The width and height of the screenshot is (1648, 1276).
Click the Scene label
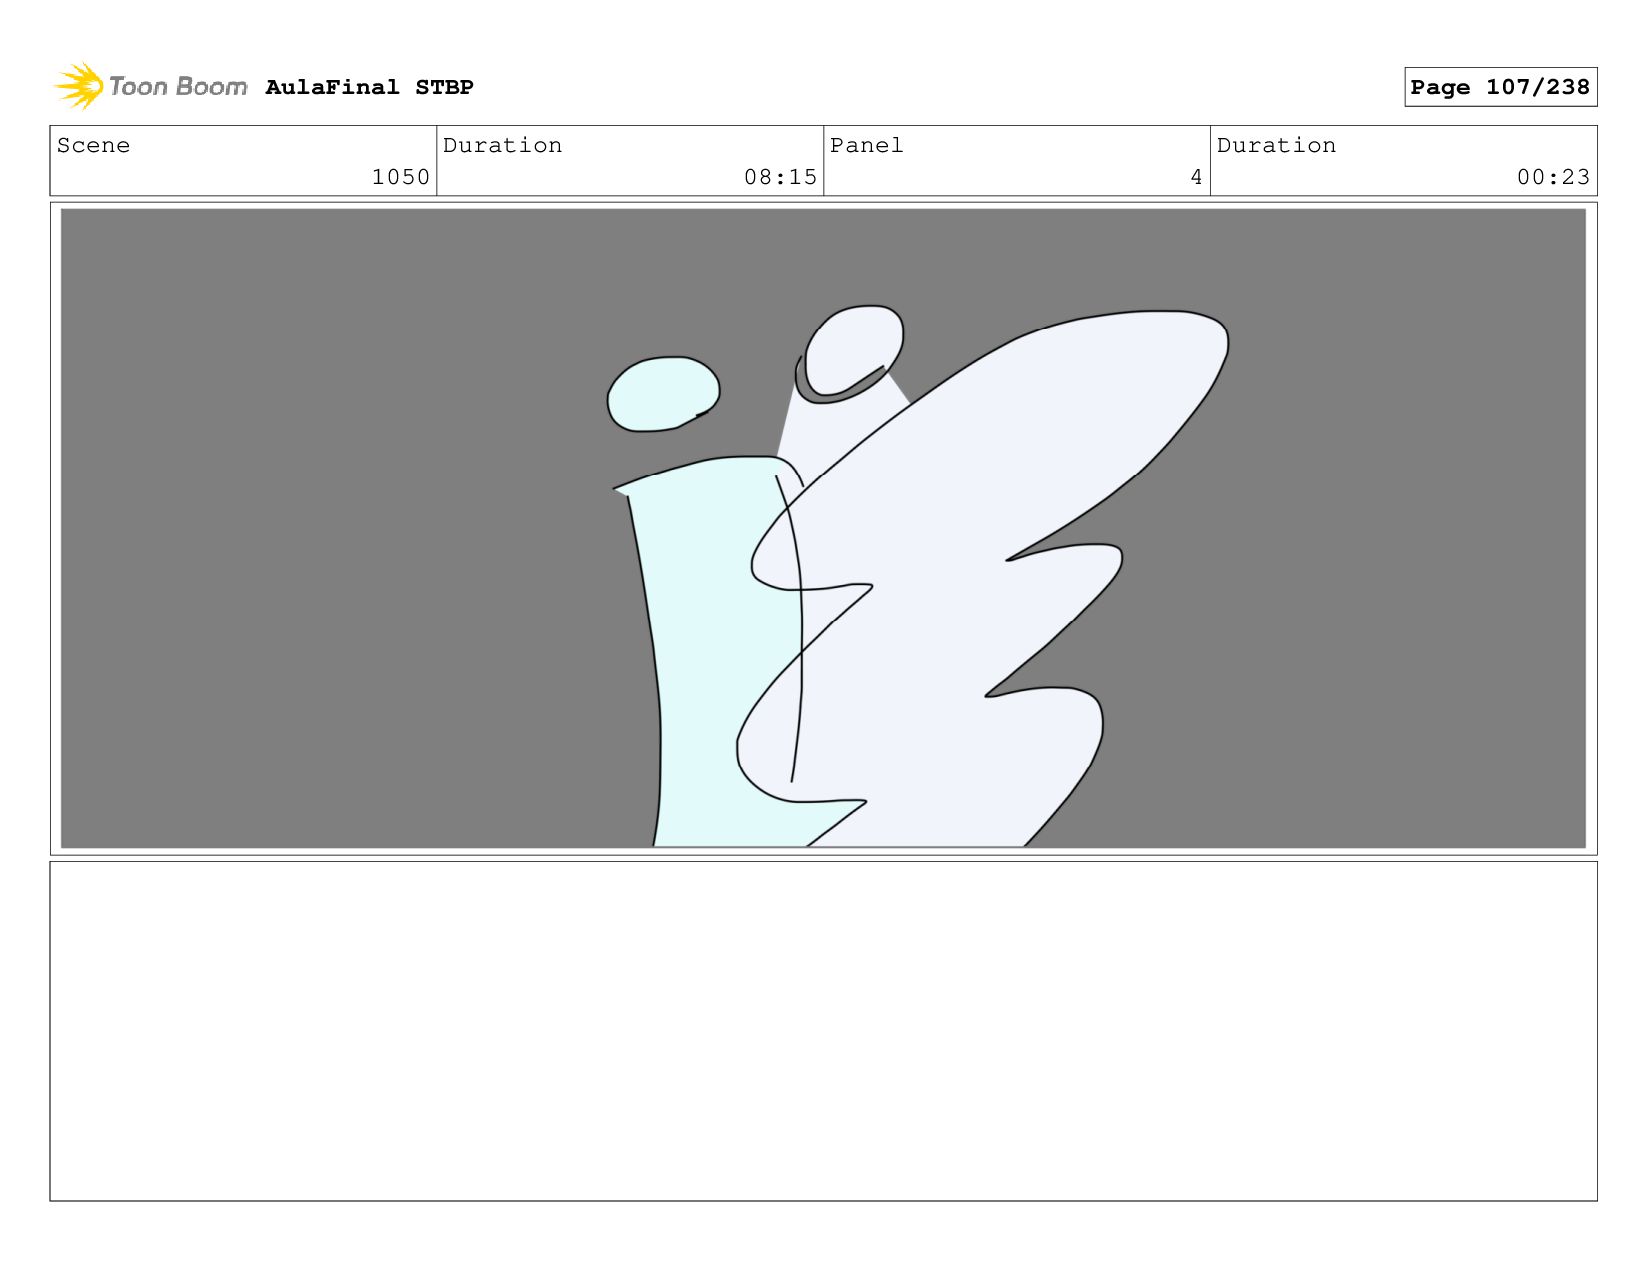[93, 145]
